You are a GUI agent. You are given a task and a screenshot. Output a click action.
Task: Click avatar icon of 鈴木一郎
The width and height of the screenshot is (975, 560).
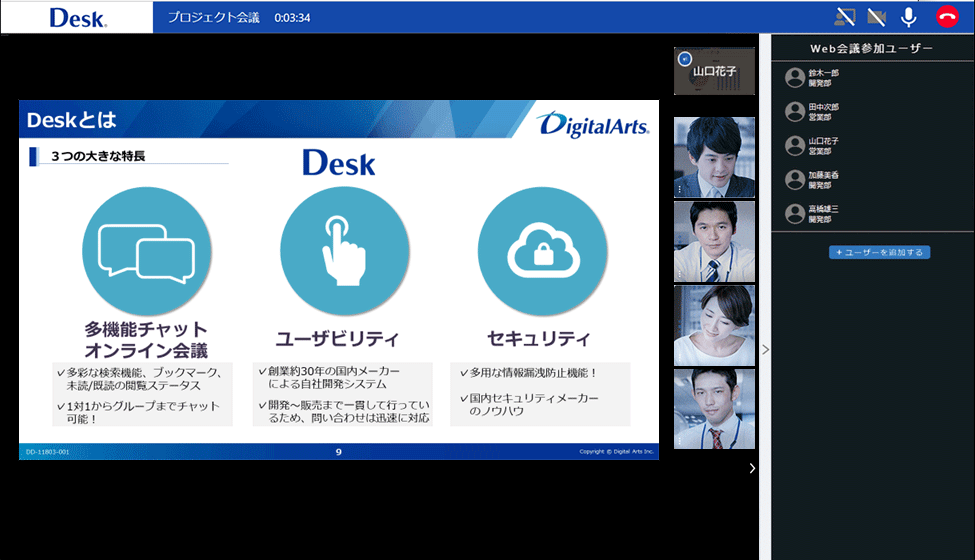click(x=795, y=78)
